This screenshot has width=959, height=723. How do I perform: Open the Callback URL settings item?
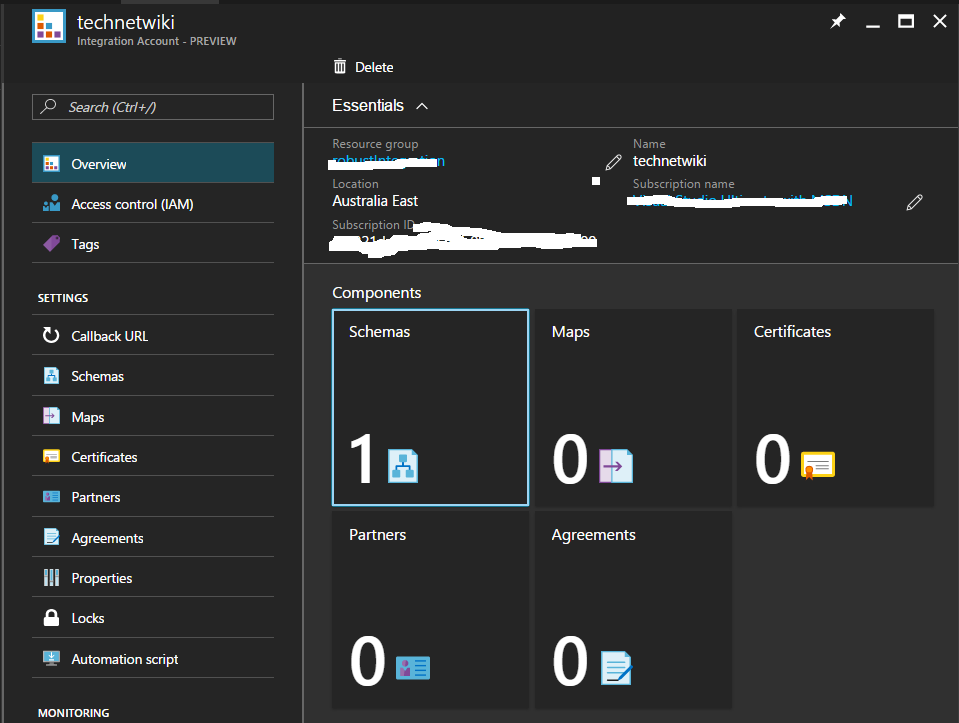153,335
